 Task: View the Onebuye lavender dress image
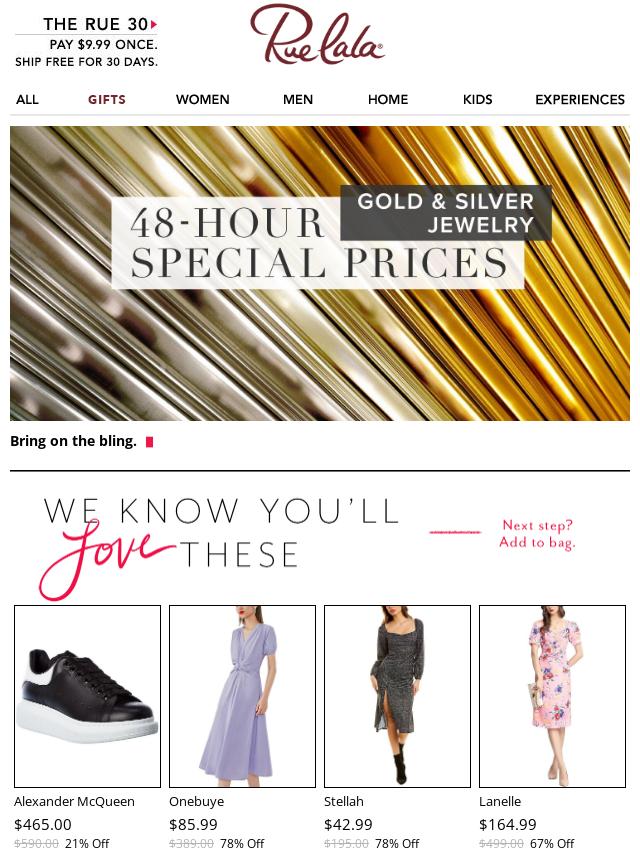pos(242,696)
